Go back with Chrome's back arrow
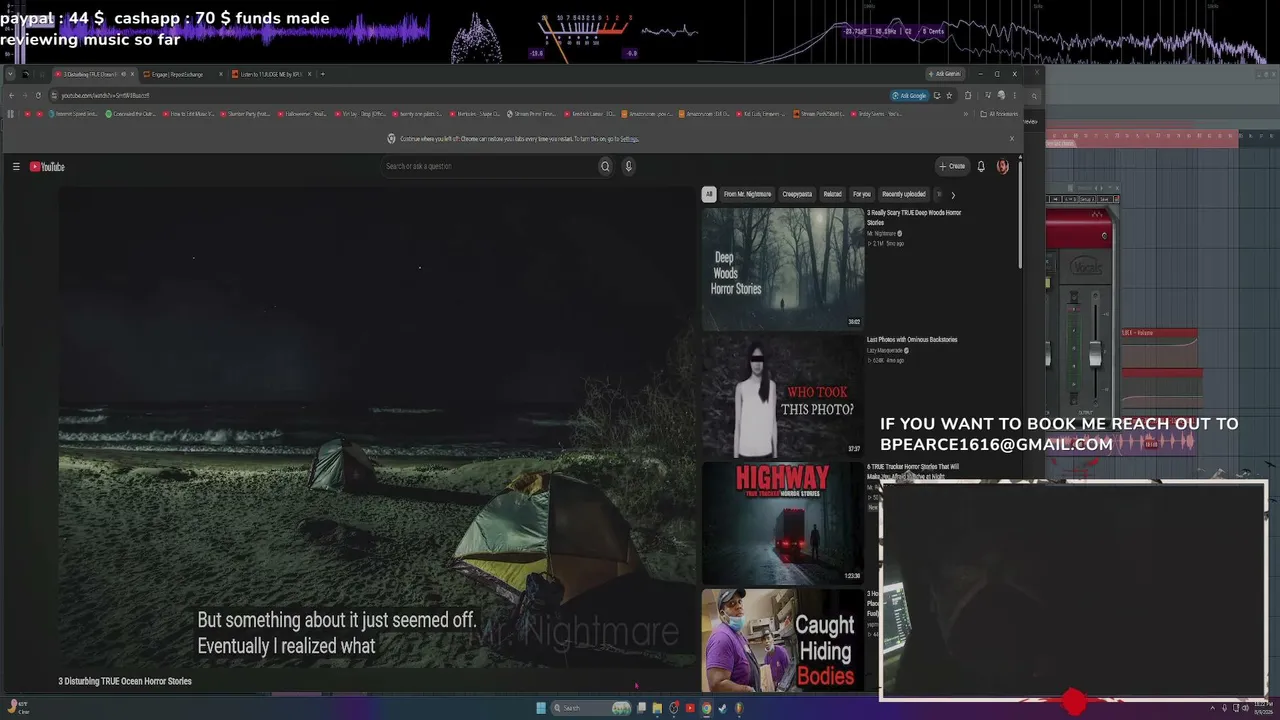The image size is (1280, 720). [11, 96]
